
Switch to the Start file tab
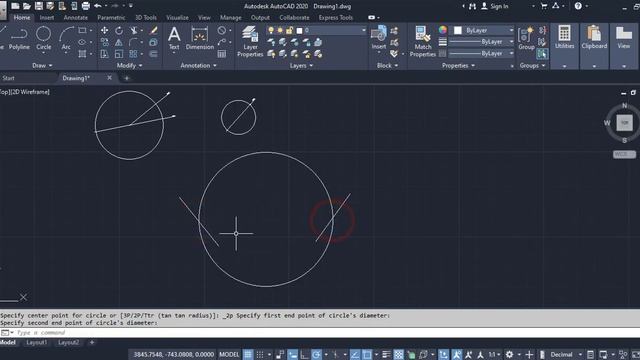(8, 78)
